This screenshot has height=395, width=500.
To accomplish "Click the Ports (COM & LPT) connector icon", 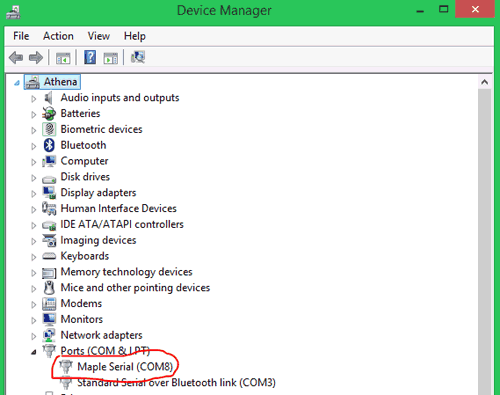I will tap(49, 351).
